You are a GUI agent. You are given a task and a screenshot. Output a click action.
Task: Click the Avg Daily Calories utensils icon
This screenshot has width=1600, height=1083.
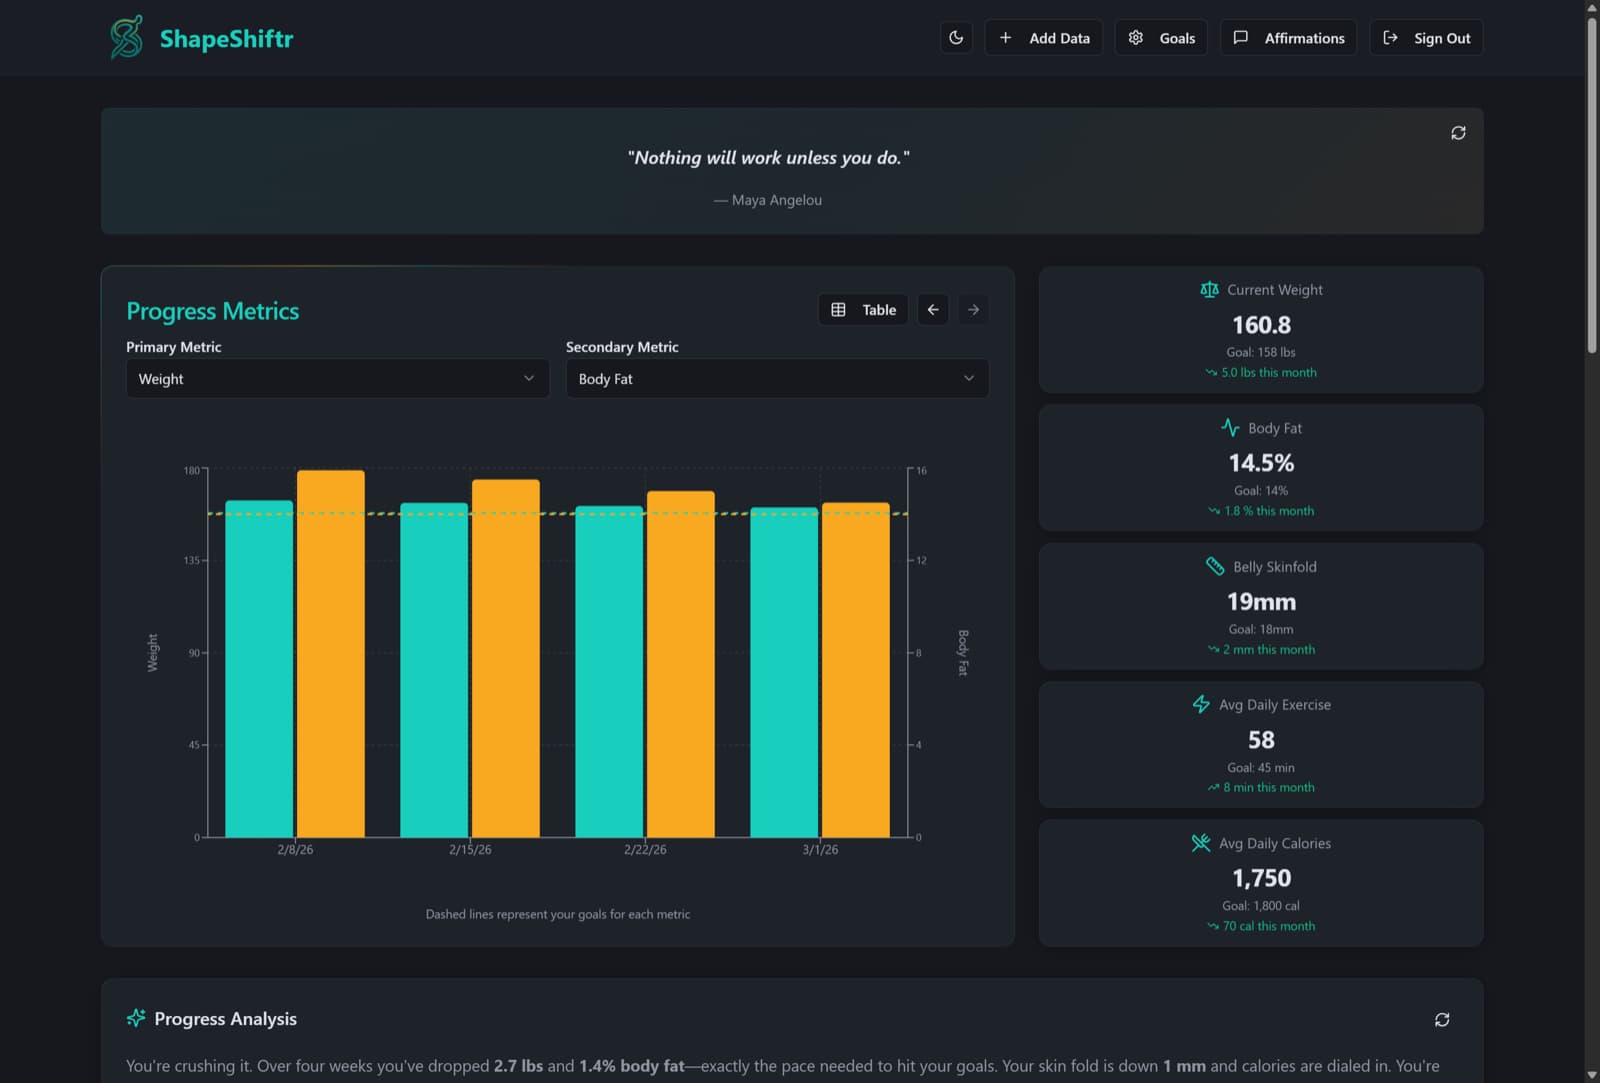click(1201, 843)
